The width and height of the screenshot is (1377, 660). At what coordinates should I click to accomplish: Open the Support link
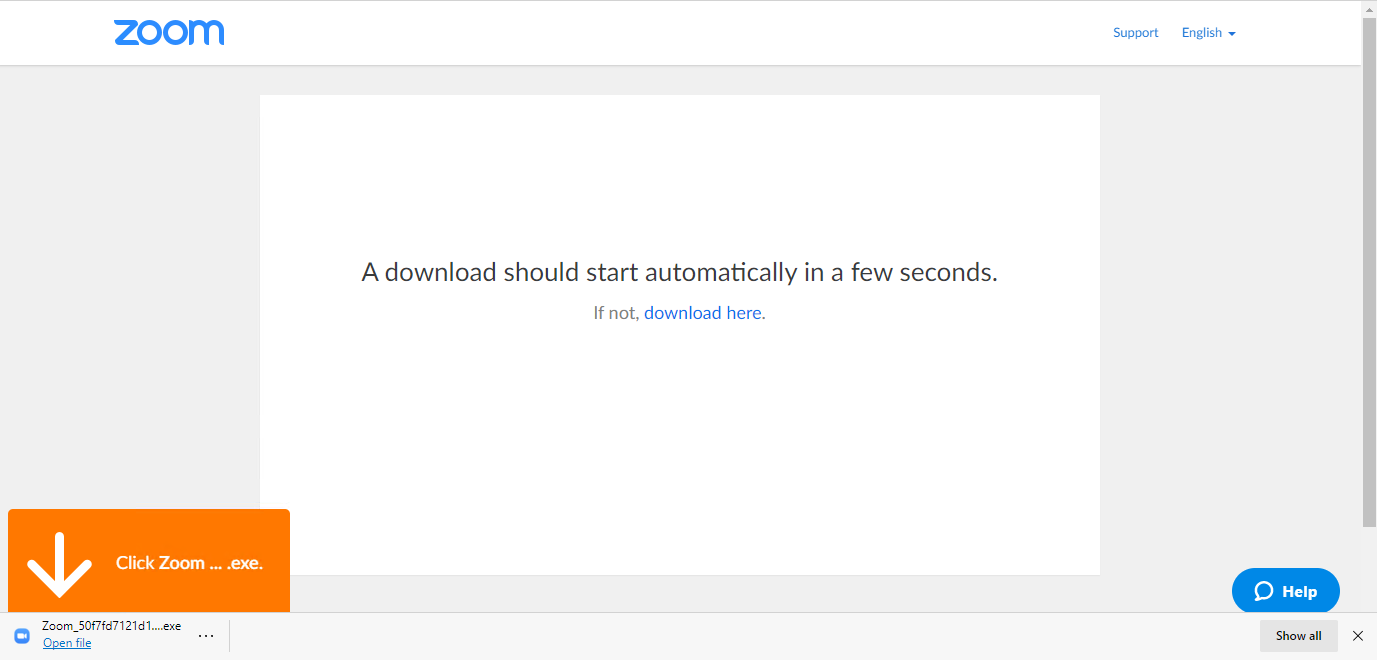click(x=1135, y=33)
